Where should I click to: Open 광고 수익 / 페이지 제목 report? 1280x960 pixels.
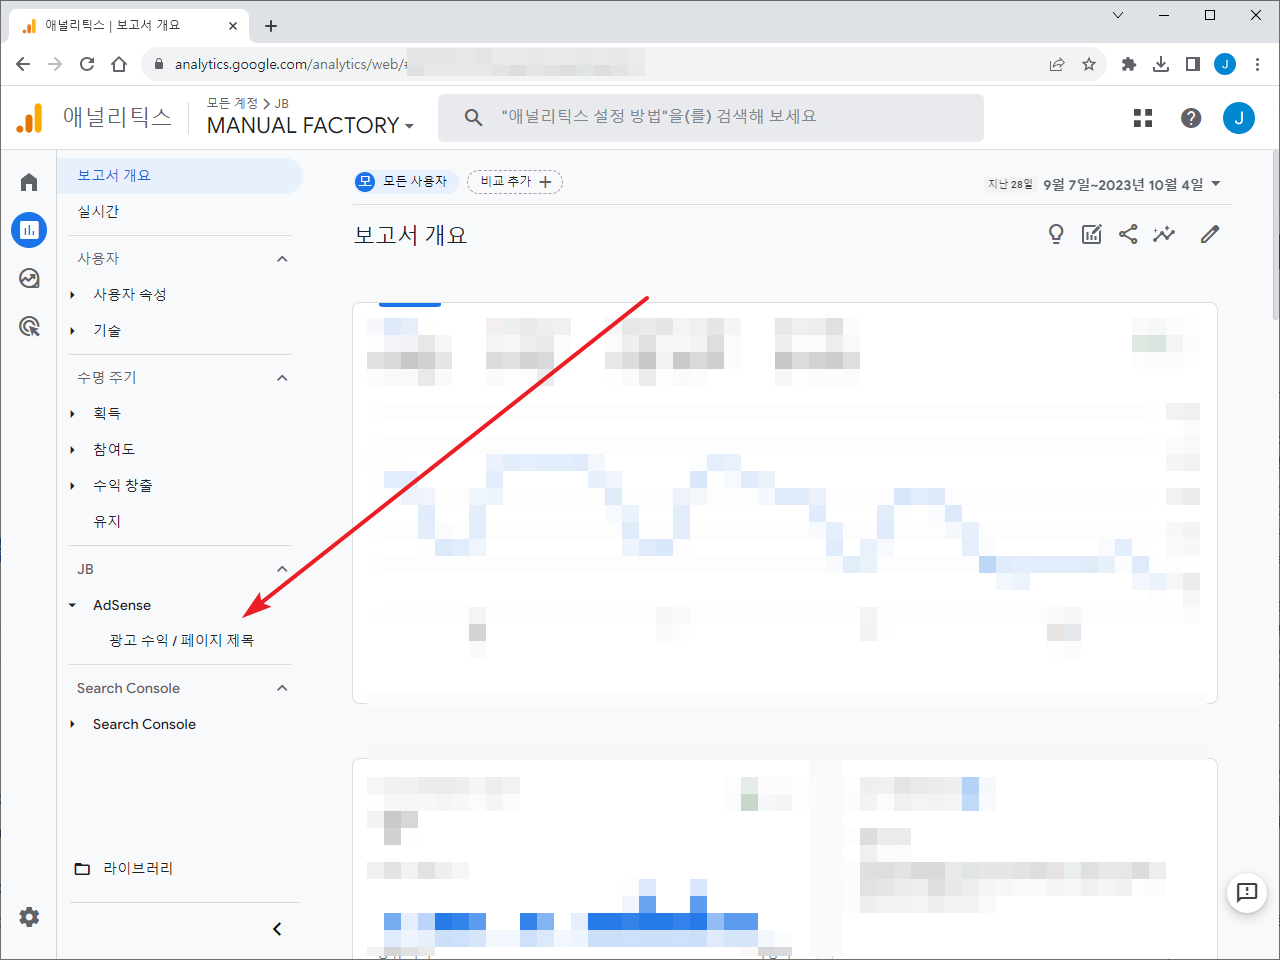(181, 640)
